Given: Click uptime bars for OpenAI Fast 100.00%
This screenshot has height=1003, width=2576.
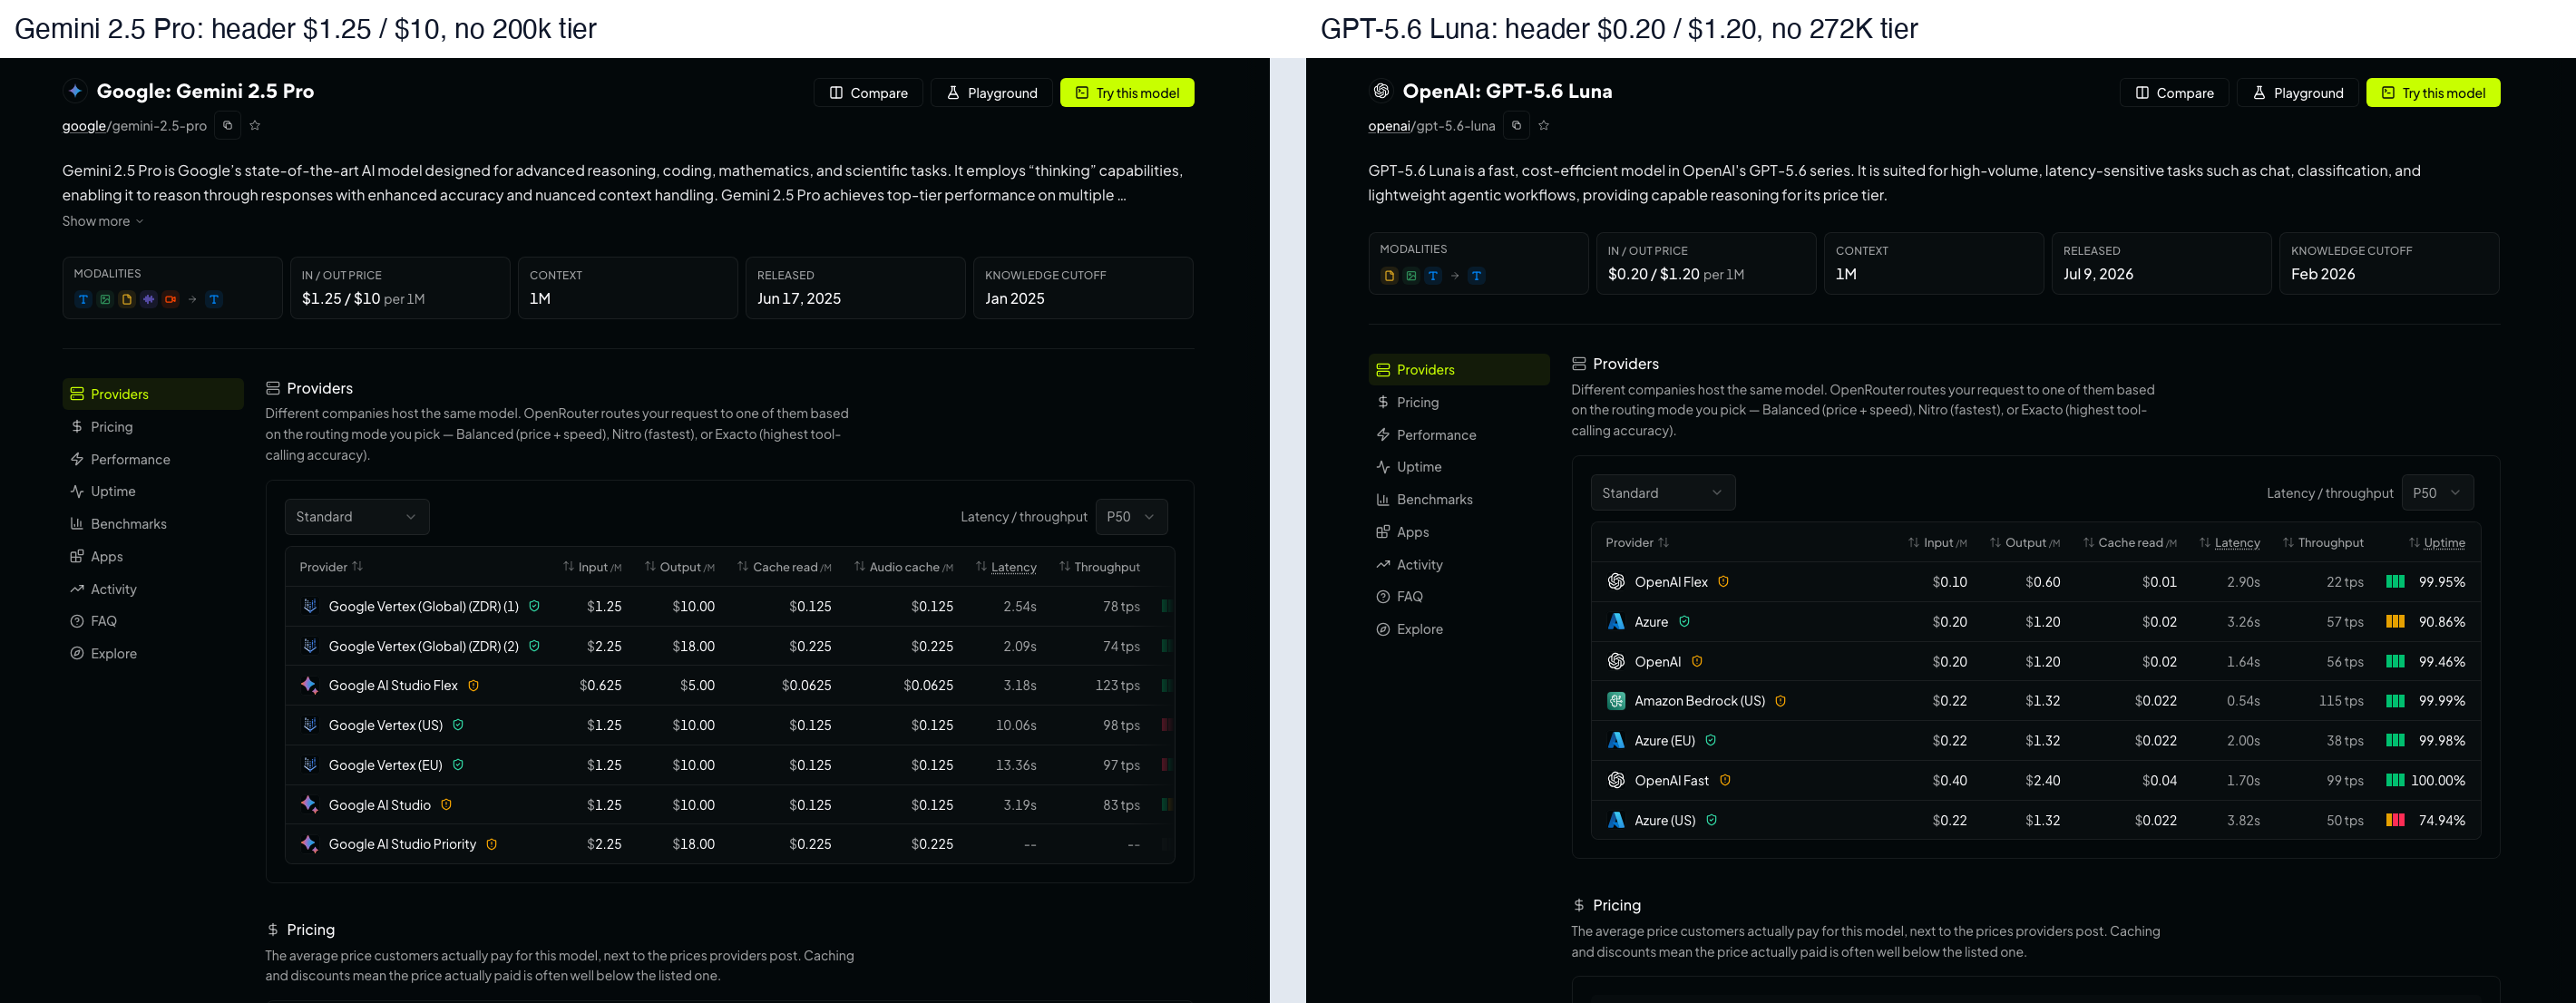Looking at the screenshot, I should coord(2395,780).
